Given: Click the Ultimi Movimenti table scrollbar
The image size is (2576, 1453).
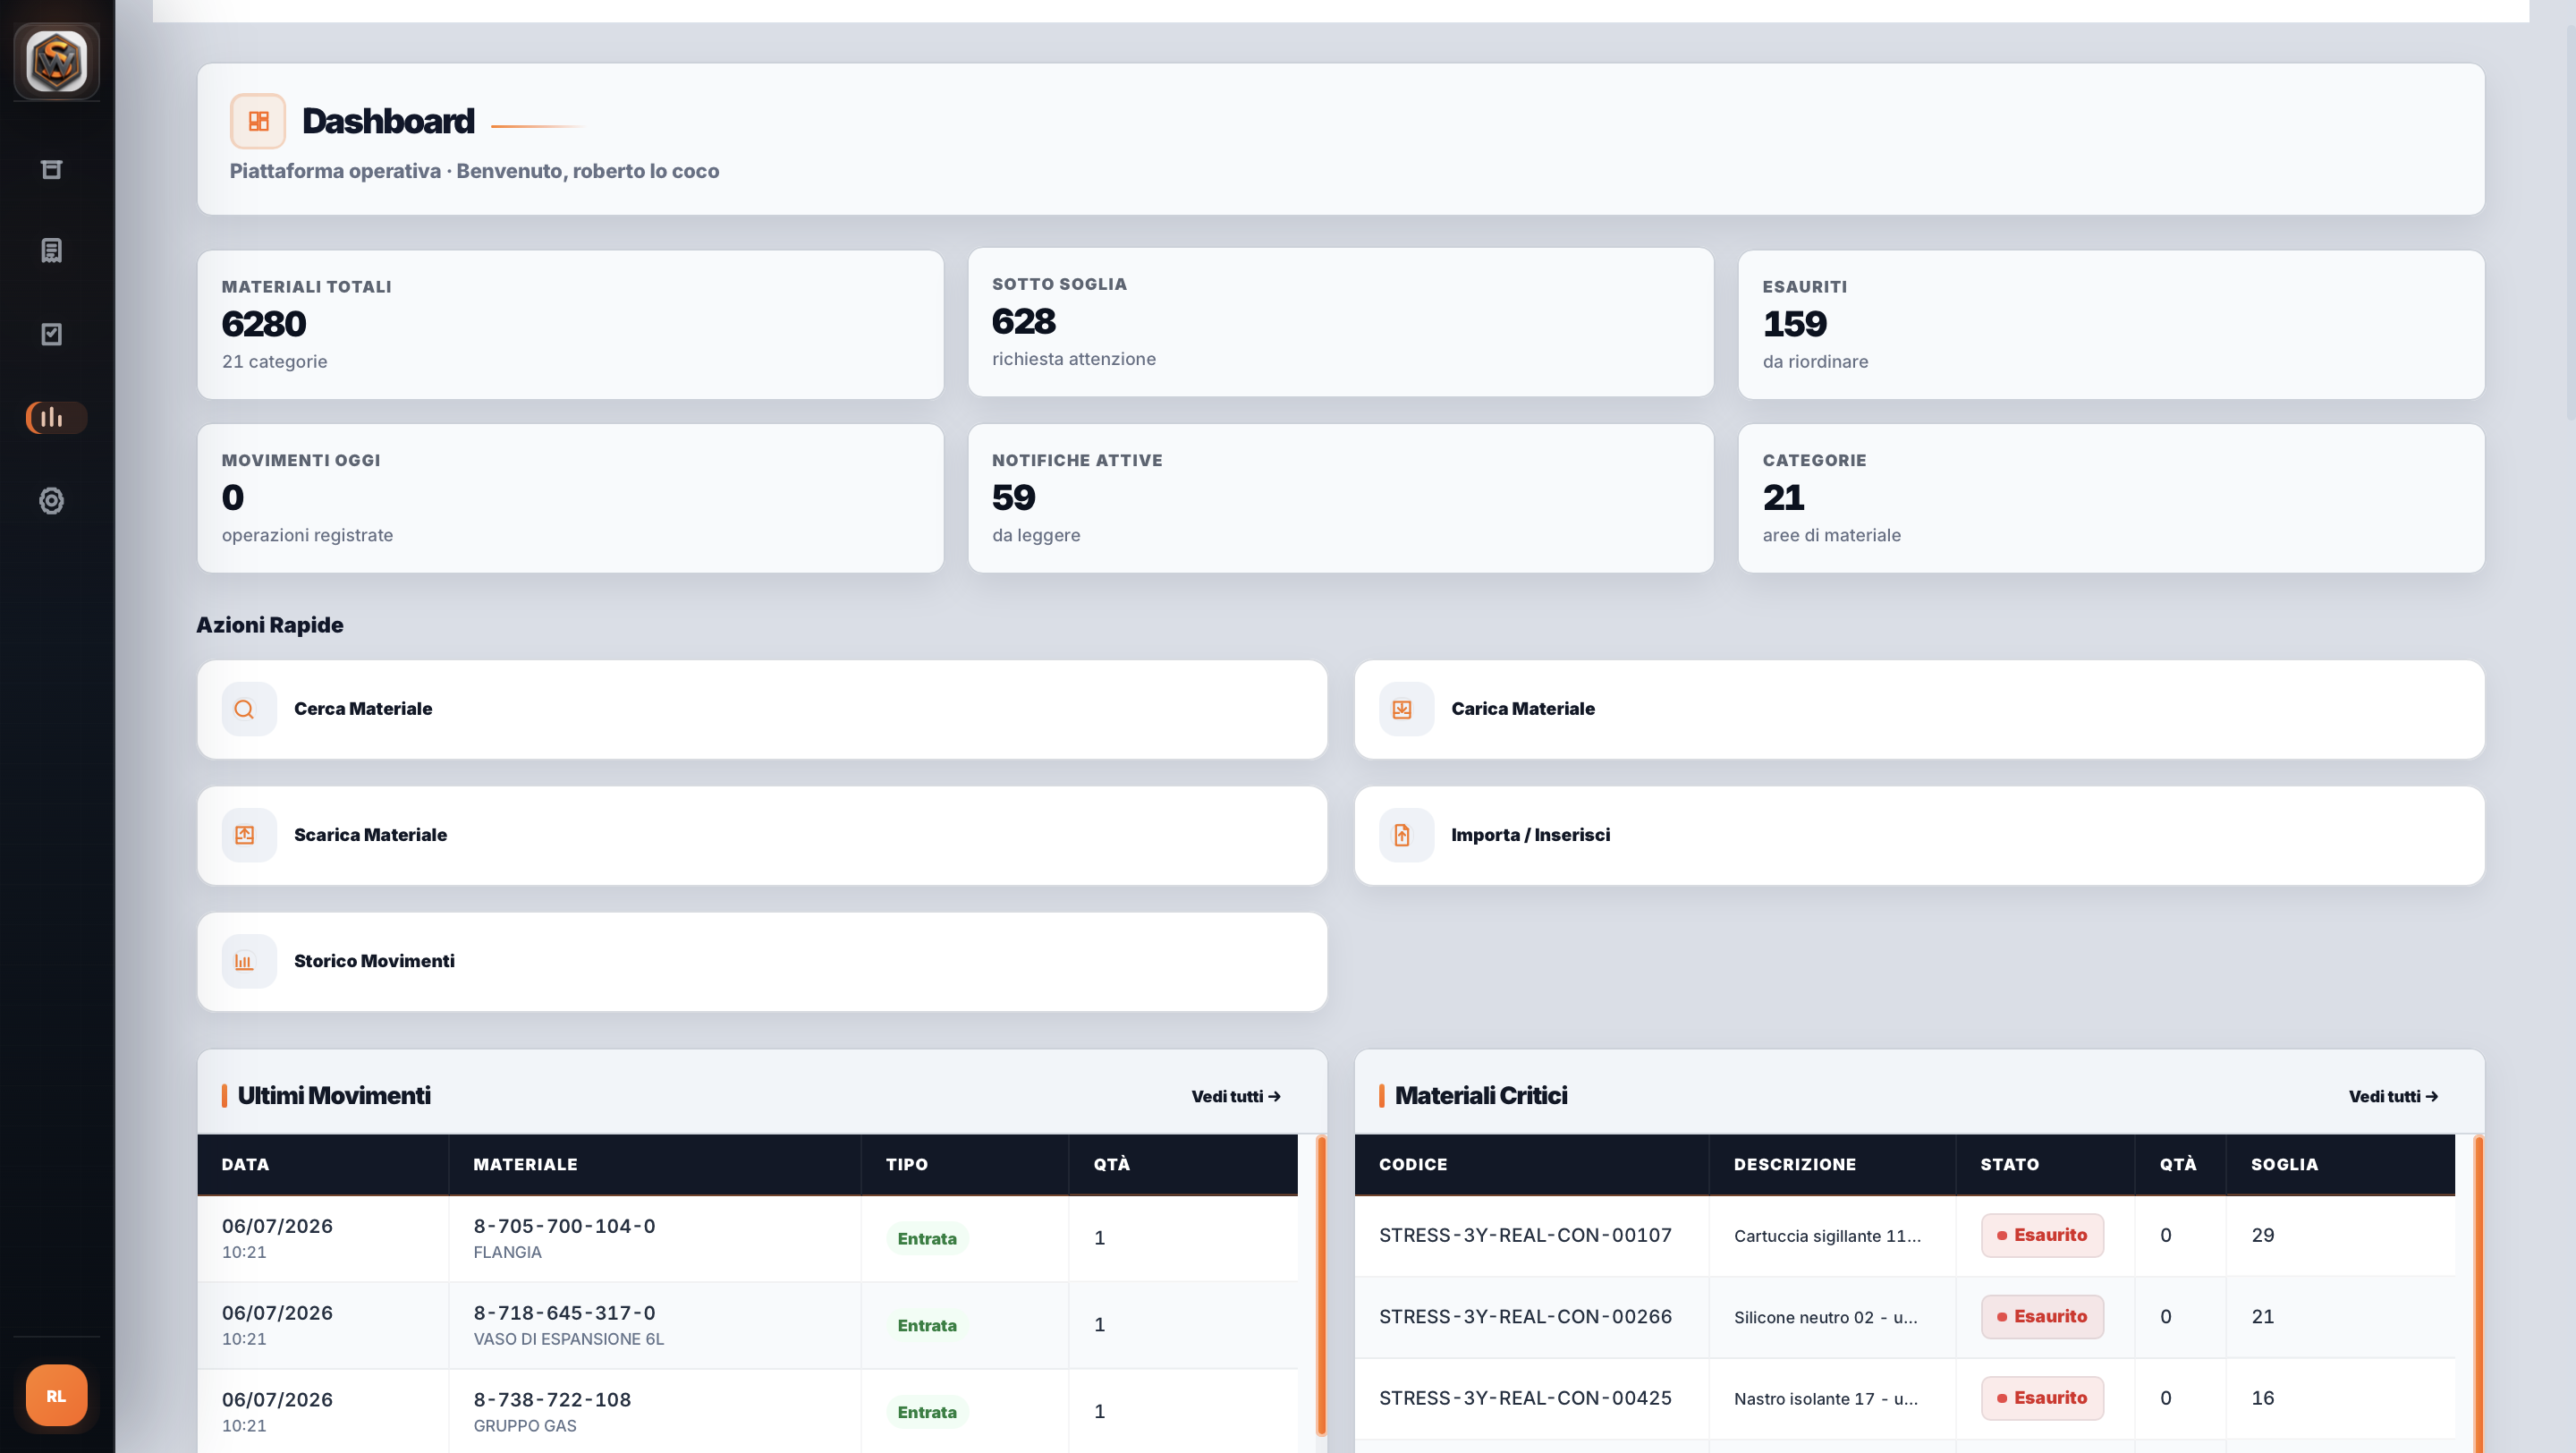Looking at the screenshot, I should pos(1321,1285).
